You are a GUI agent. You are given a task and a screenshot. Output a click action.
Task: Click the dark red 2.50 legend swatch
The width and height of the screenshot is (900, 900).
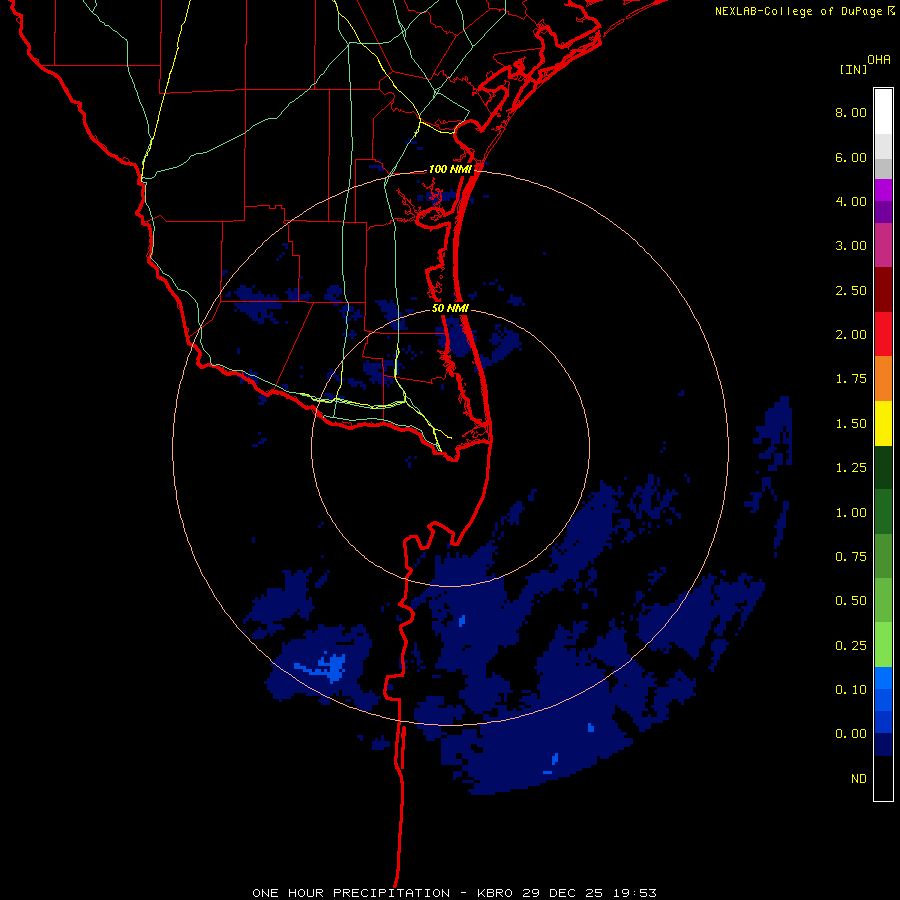click(x=883, y=290)
